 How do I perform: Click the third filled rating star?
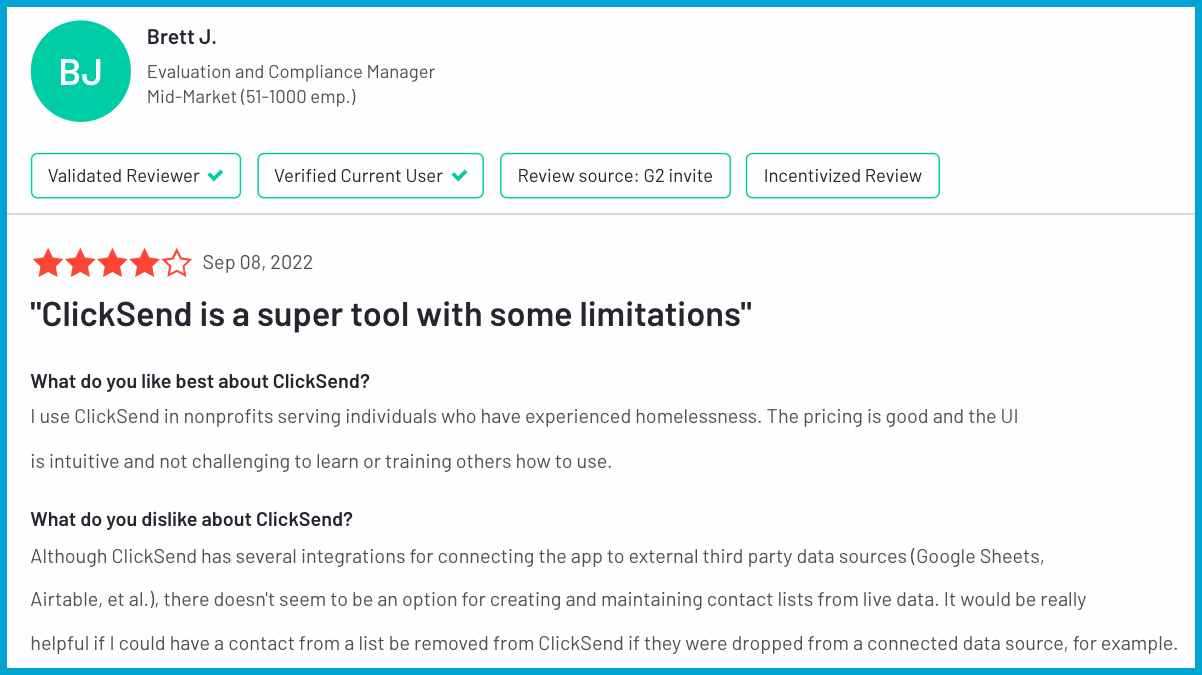click(x=112, y=263)
